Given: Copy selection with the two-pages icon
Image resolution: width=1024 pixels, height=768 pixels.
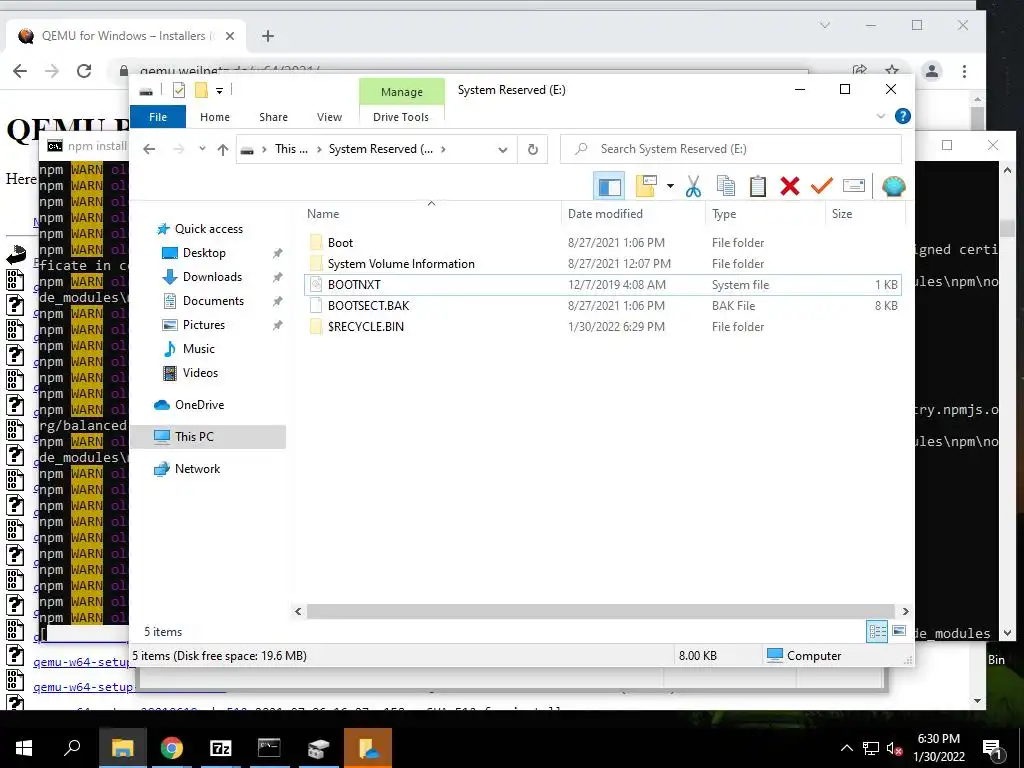Looking at the screenshot, I should pyautogui.click(x=726, y=187).
